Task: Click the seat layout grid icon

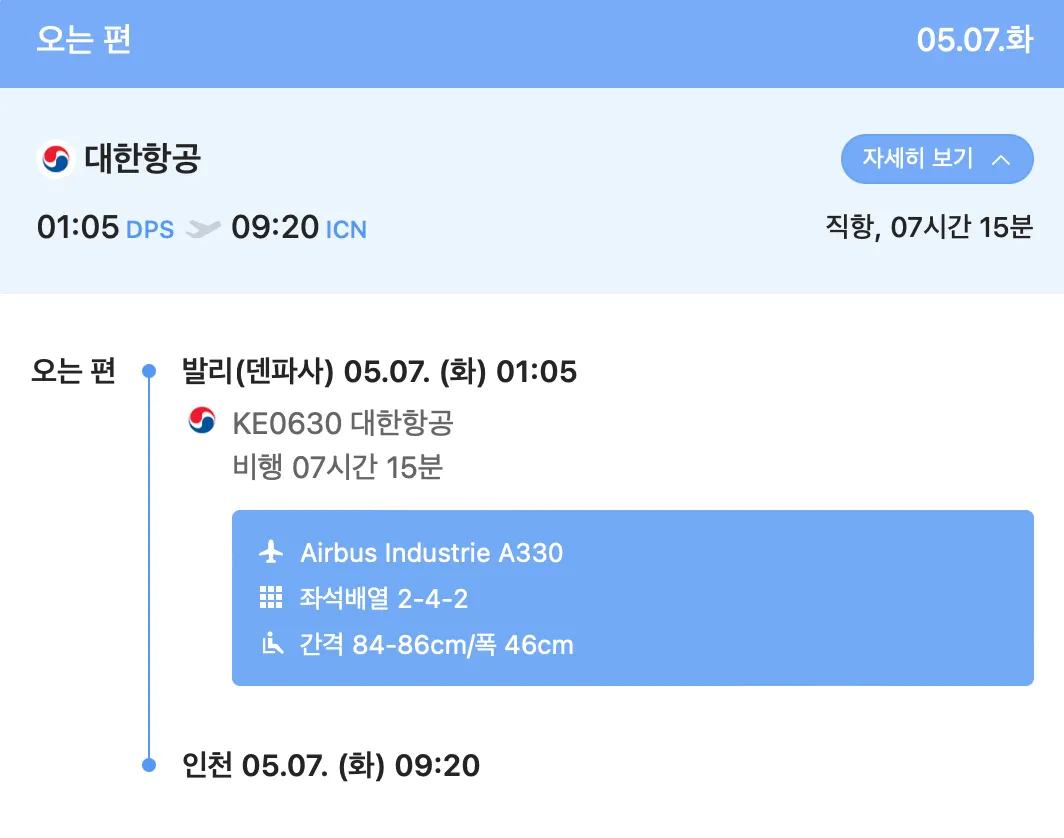Action: point(270,598)
